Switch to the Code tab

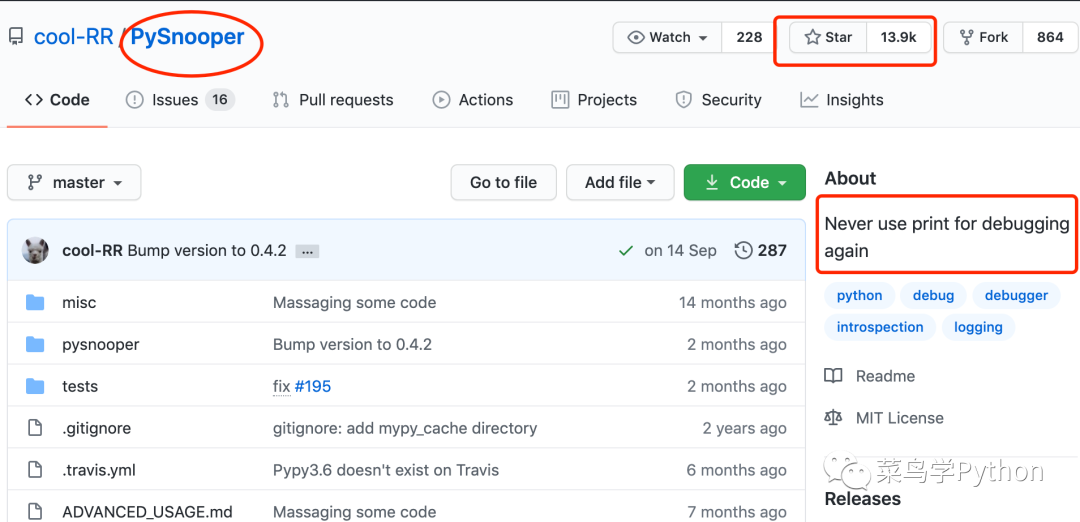click(57, 100)
